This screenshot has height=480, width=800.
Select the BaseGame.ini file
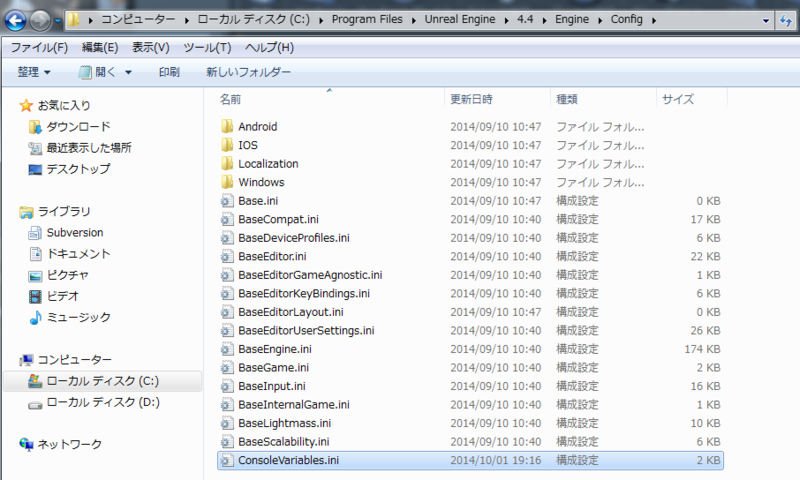[273, 368]
